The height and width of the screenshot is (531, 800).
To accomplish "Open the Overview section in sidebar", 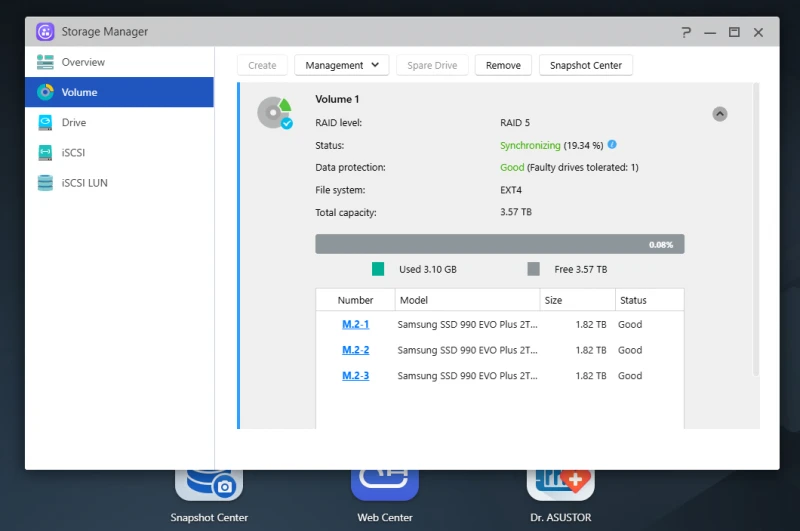I will (x=119, y=62).
